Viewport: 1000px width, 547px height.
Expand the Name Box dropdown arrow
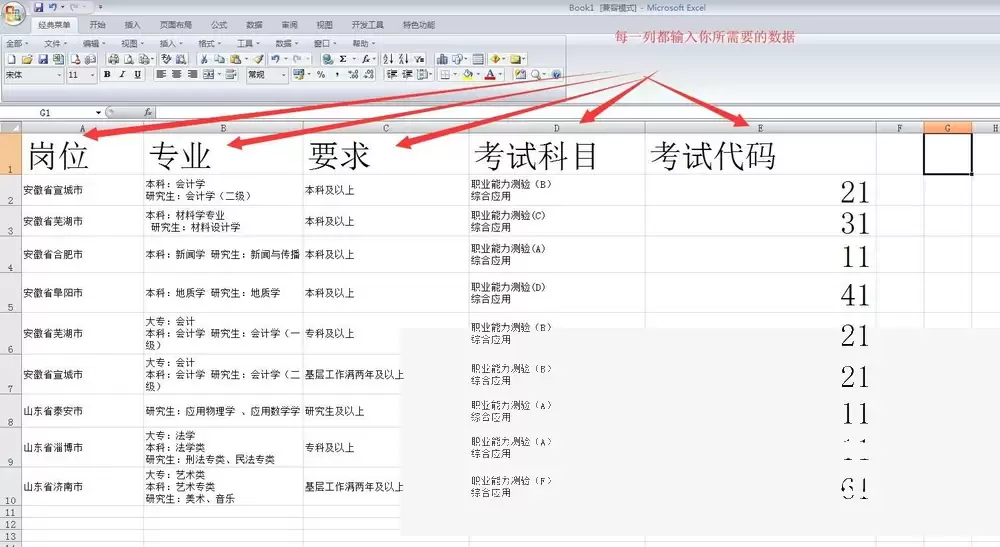point(98,113)
